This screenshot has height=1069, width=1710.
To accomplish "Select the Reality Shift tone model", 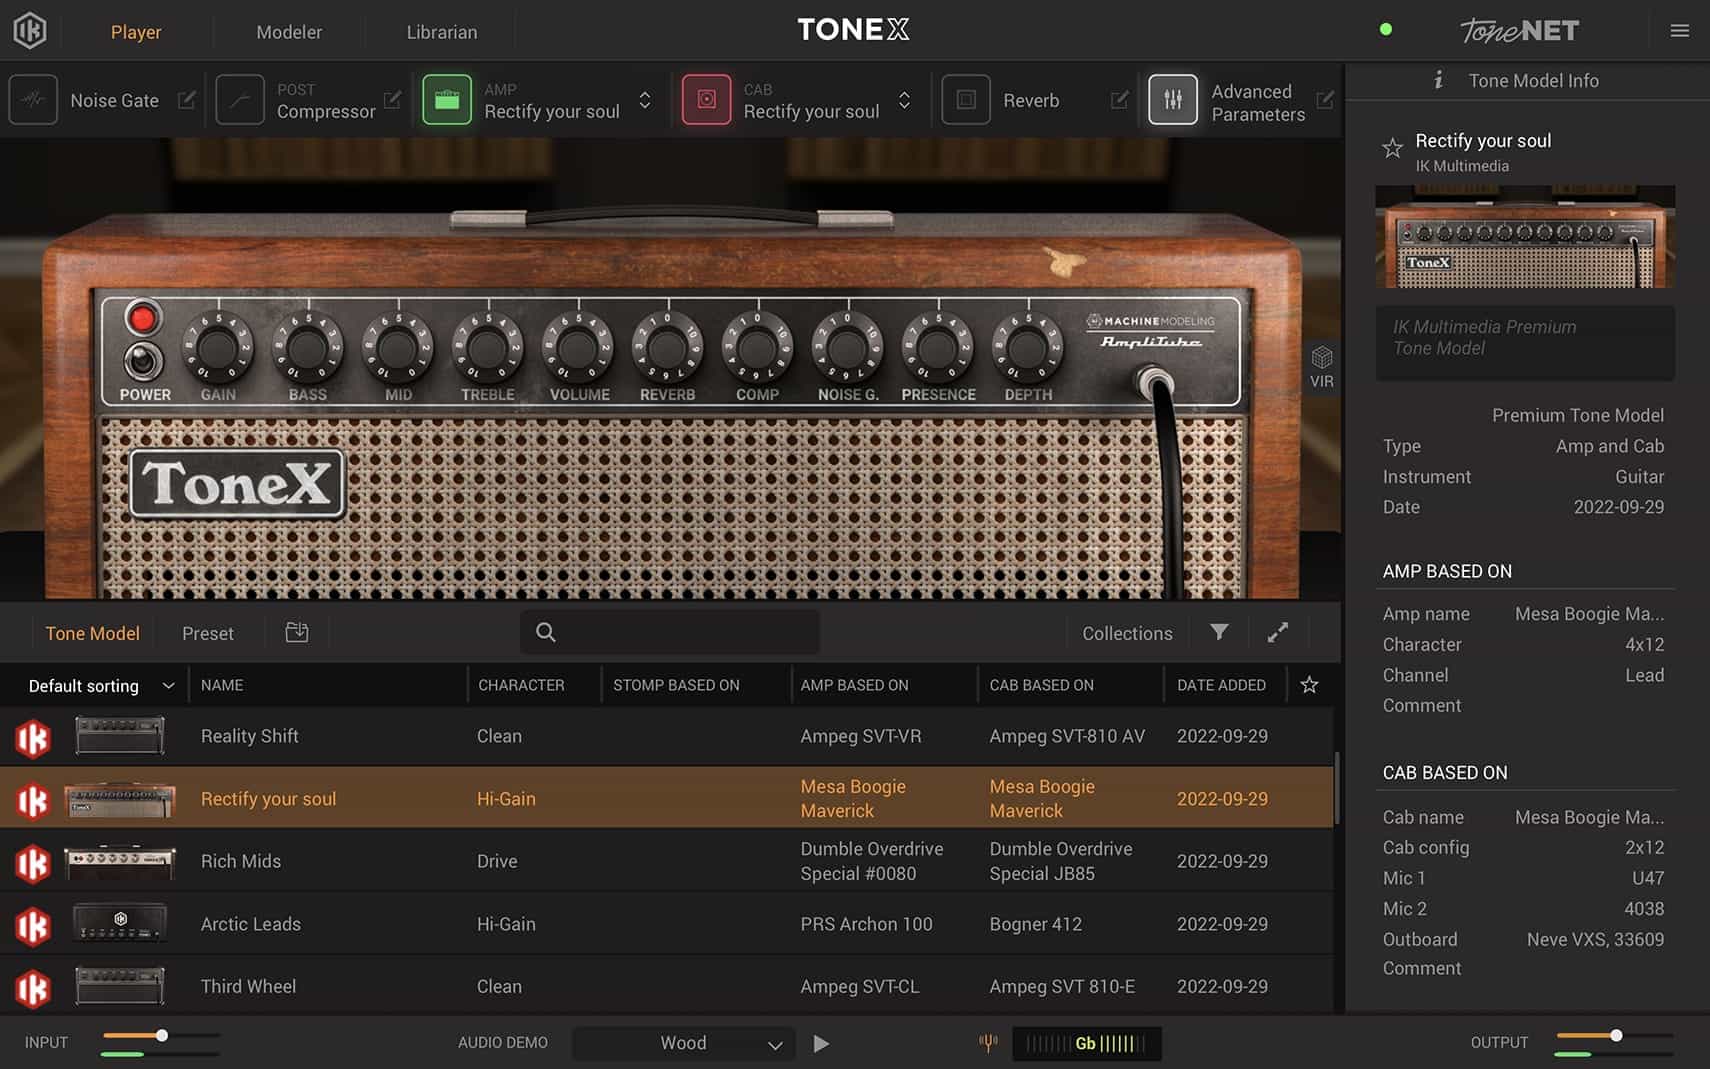I will click(666, 736).
